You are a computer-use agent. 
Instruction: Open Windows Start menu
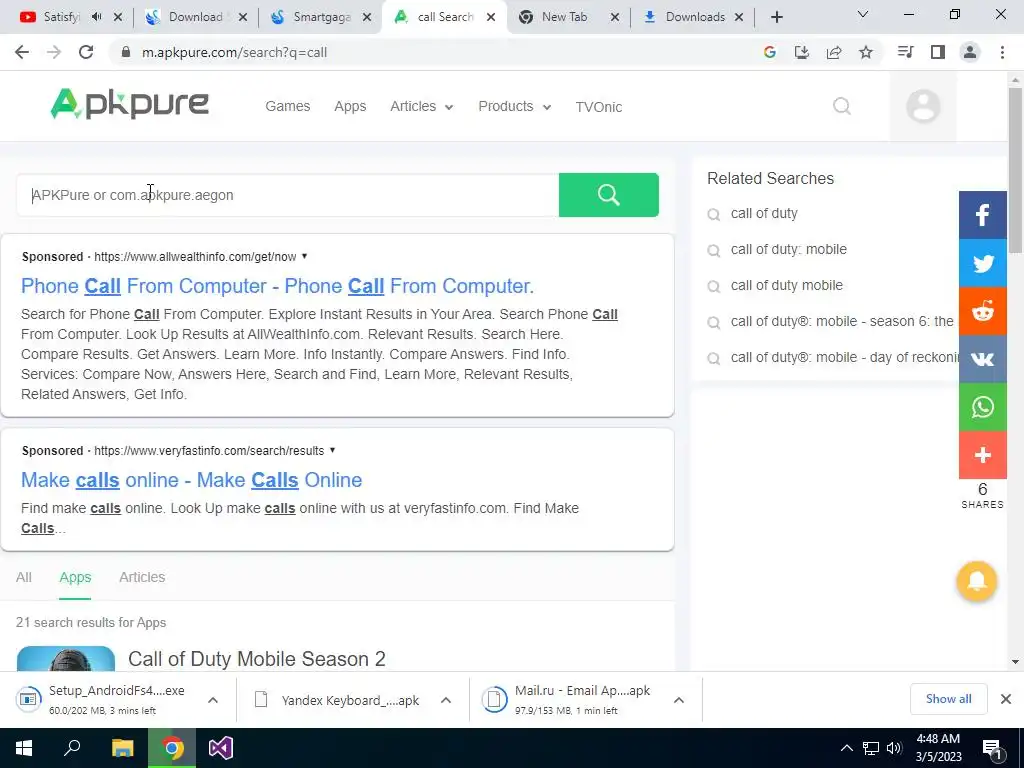click(x=24, y=748)
